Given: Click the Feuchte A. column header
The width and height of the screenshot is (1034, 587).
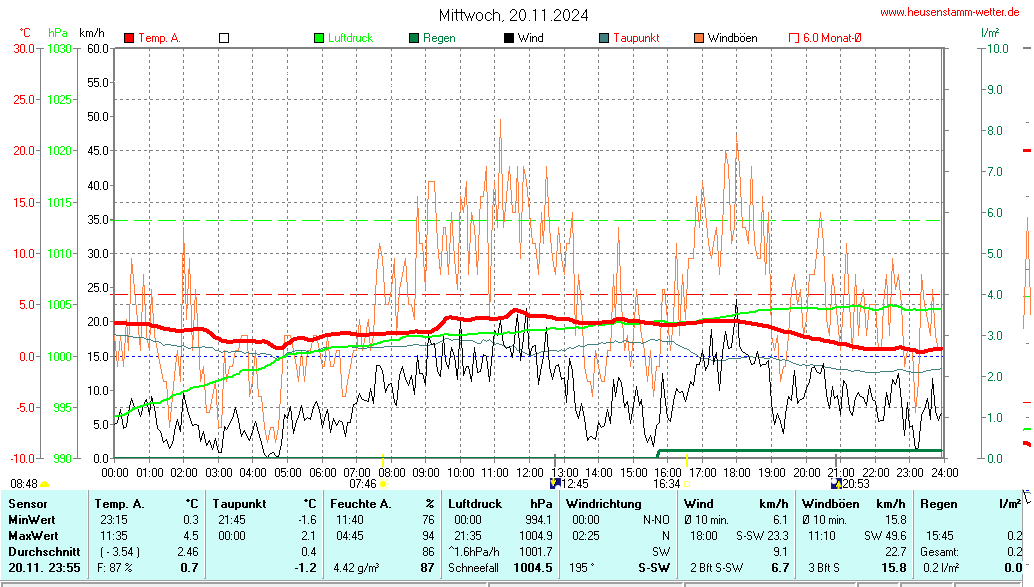Looking at the screenshot, I should tap(359, 504).
